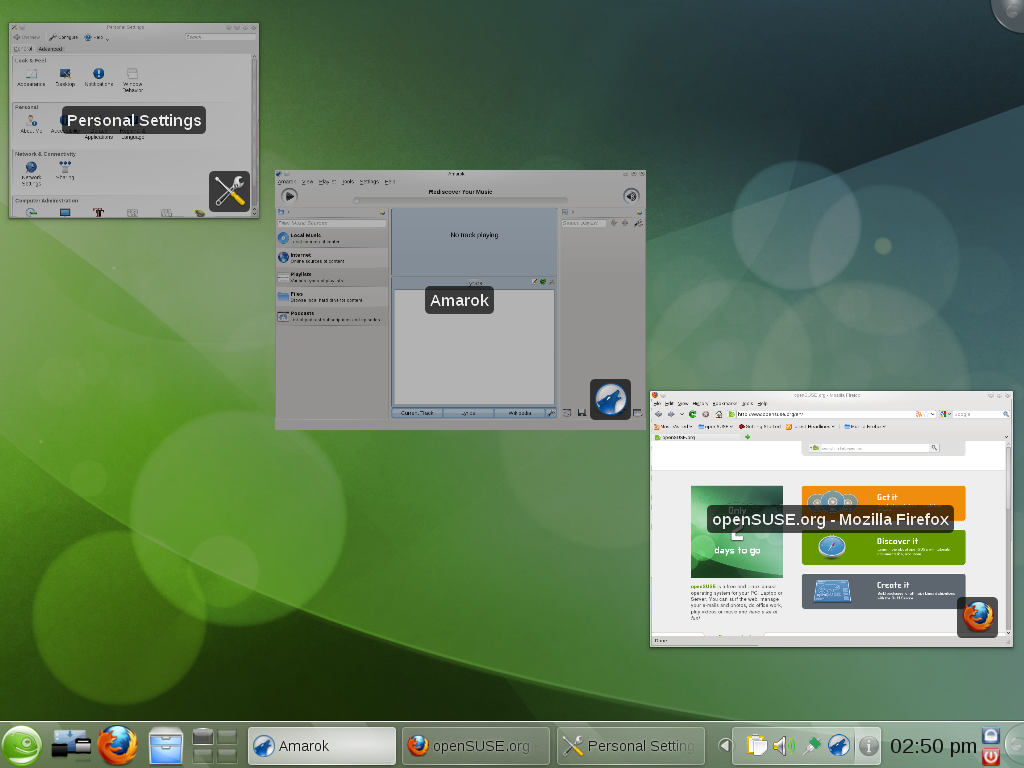Mute audio with Amarok's volume icon
Viewport: 1024px width, 768px height.
(x=631, y=197)
